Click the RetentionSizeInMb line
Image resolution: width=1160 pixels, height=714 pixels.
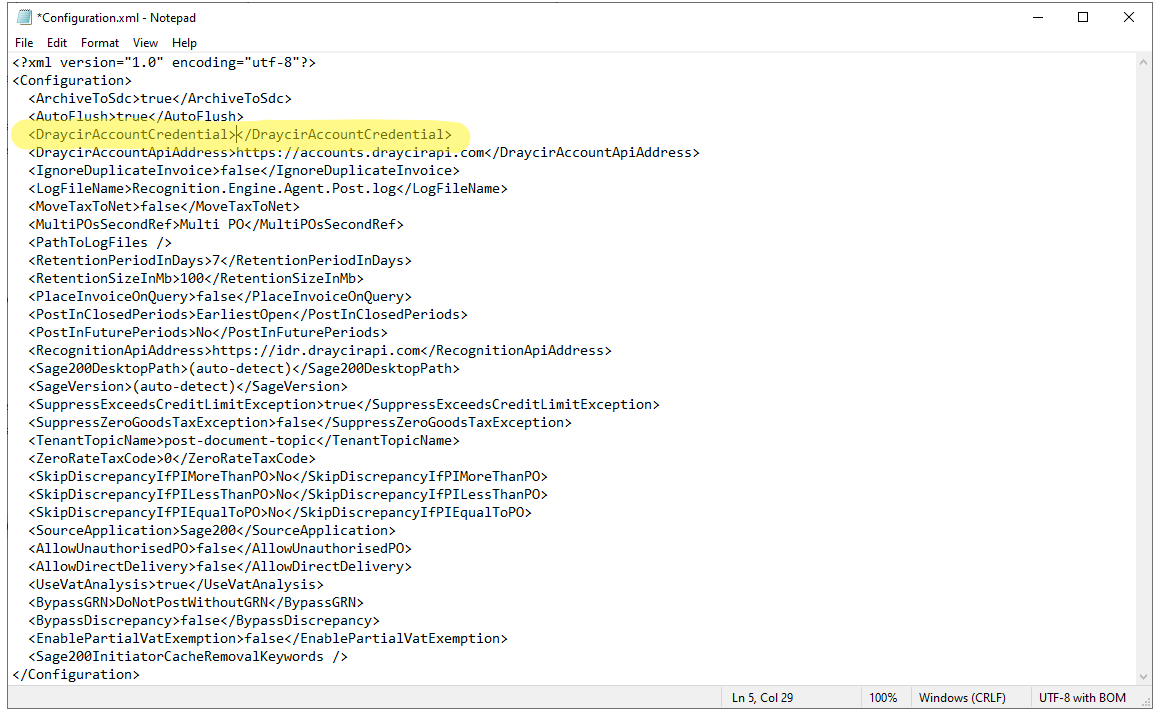pyautogui.click(x=196, y=278)
